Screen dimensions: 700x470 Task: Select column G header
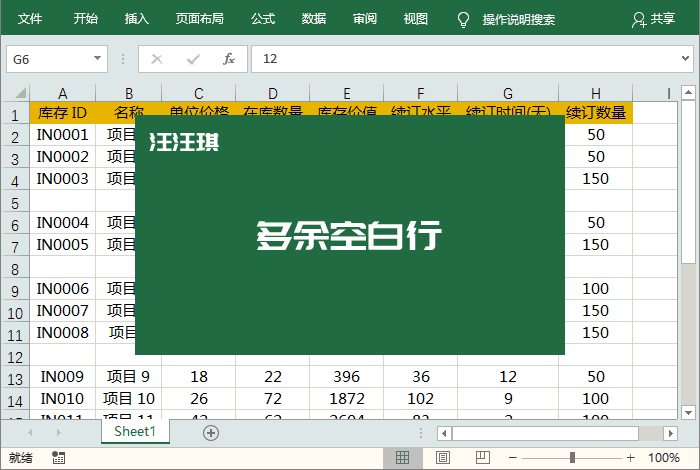coord(508,93)
